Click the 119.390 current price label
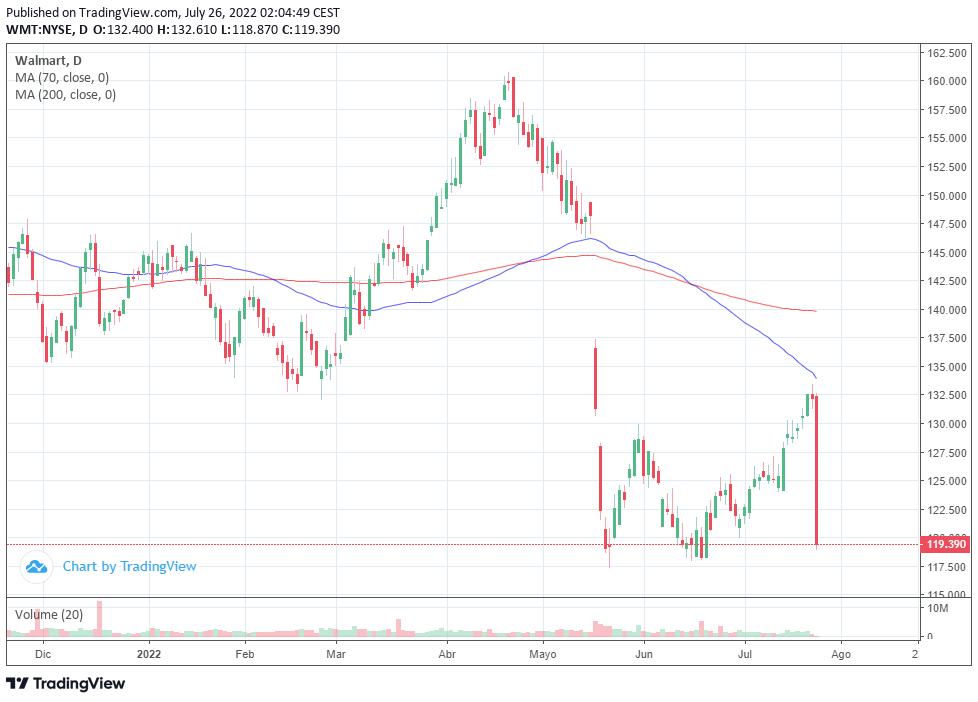The width and height of the screenshot is (978, 702). click(x=946, y=544)
